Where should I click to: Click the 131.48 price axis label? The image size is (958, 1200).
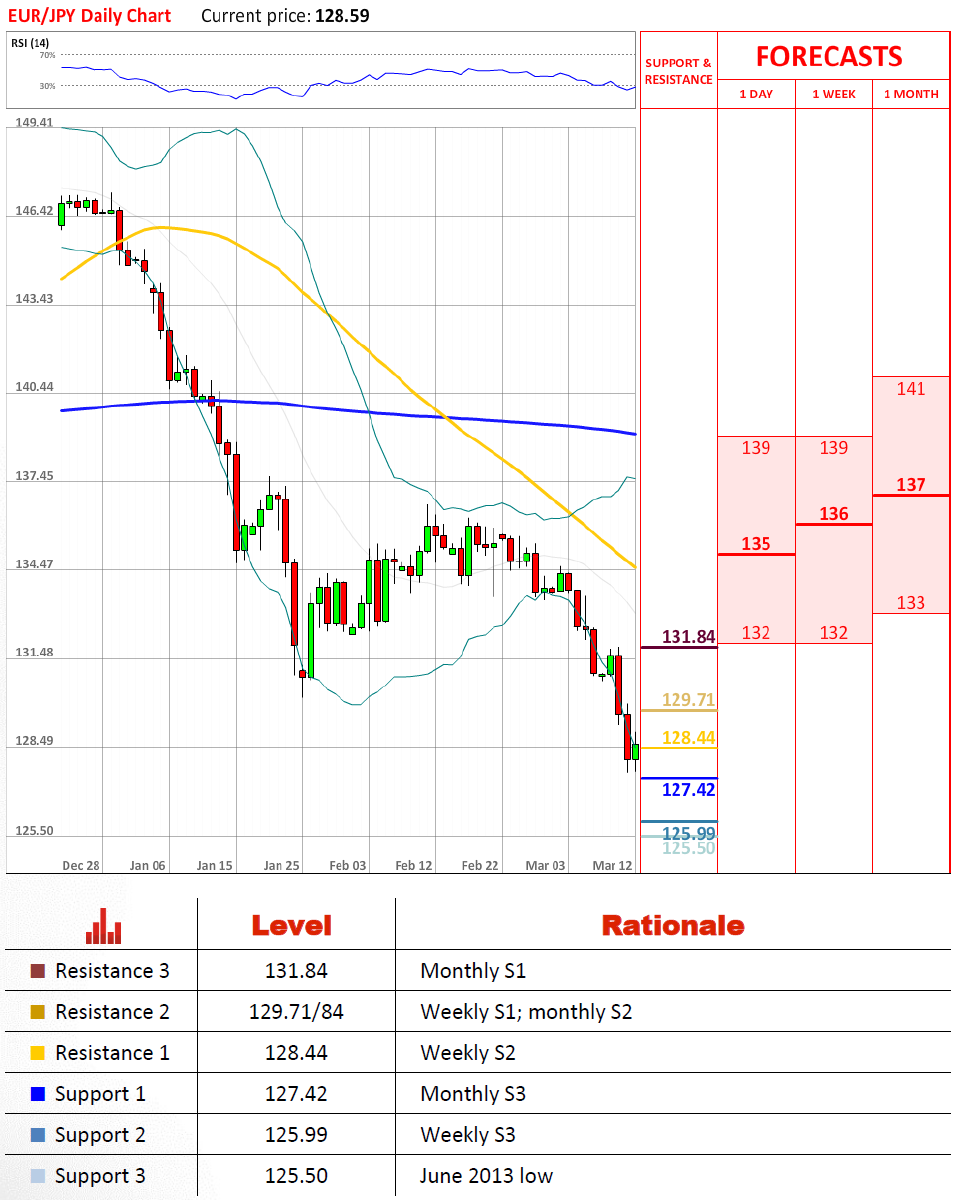[33, 652]
